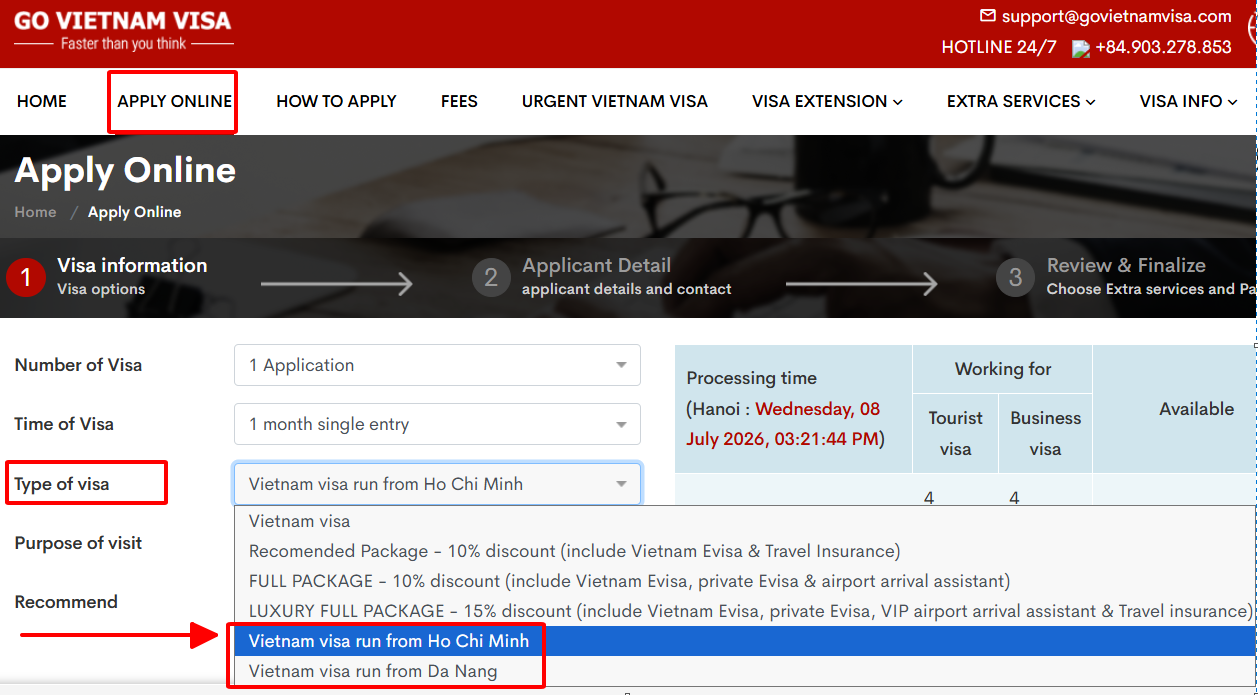The height and width of the screenshot is (695, 1258).
Task: Click the Home breadcrumb link
Action: (x=35, y=212)
